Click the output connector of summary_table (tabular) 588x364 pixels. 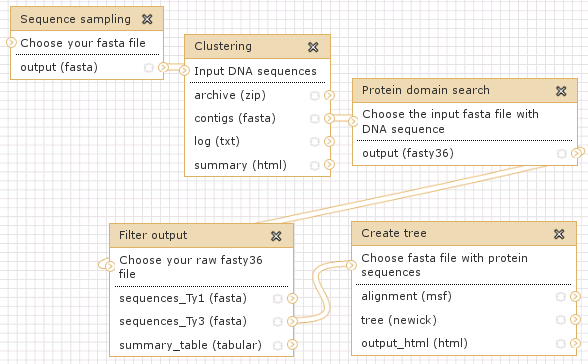point(292,345)
